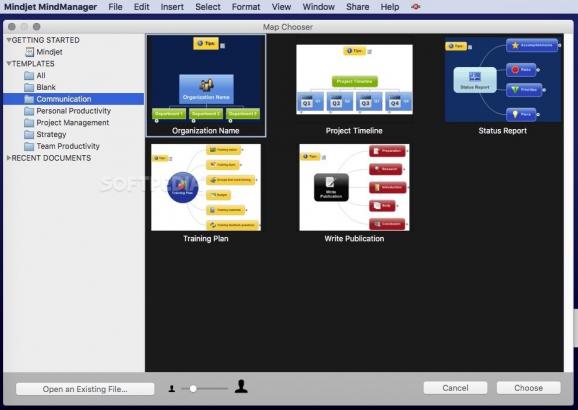The height and width of the screenshot is (410, 578).
Task: Expand the RECENT DOCUMENTS section
Action: click(x=8, y=158)
